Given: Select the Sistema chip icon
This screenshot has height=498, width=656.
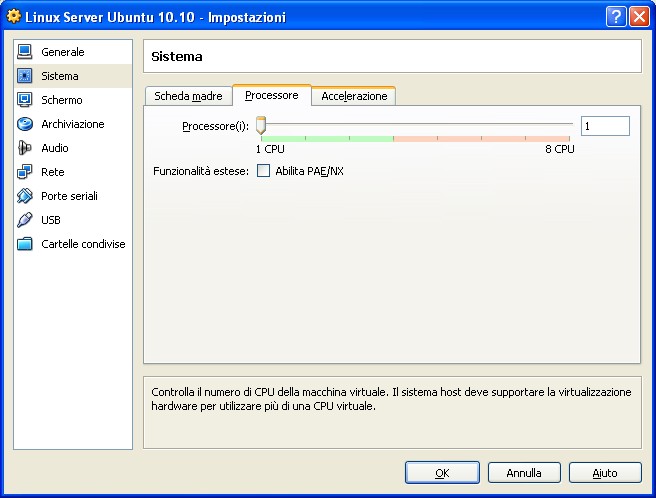Looking at the screenshot, I should click(25, 76).
